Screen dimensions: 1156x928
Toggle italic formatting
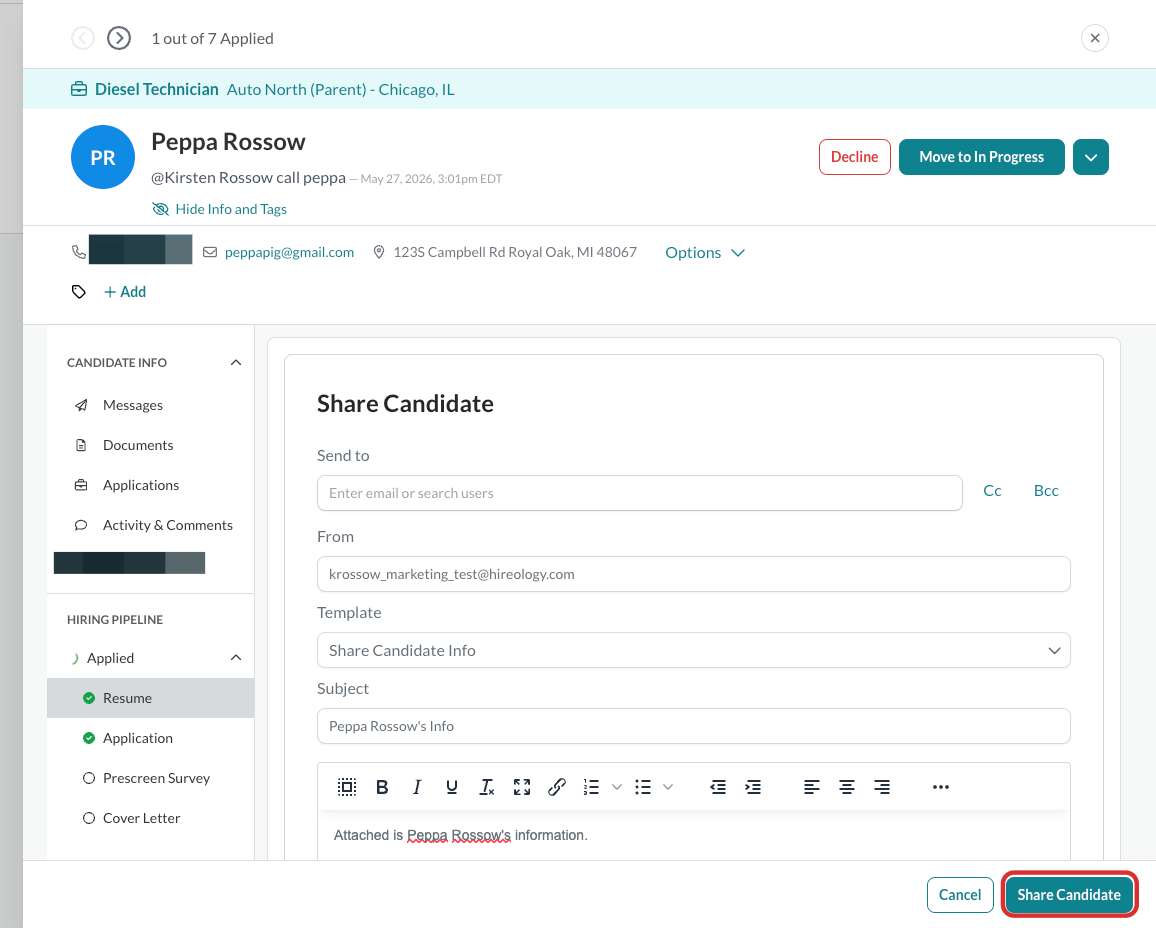(417, 787)
